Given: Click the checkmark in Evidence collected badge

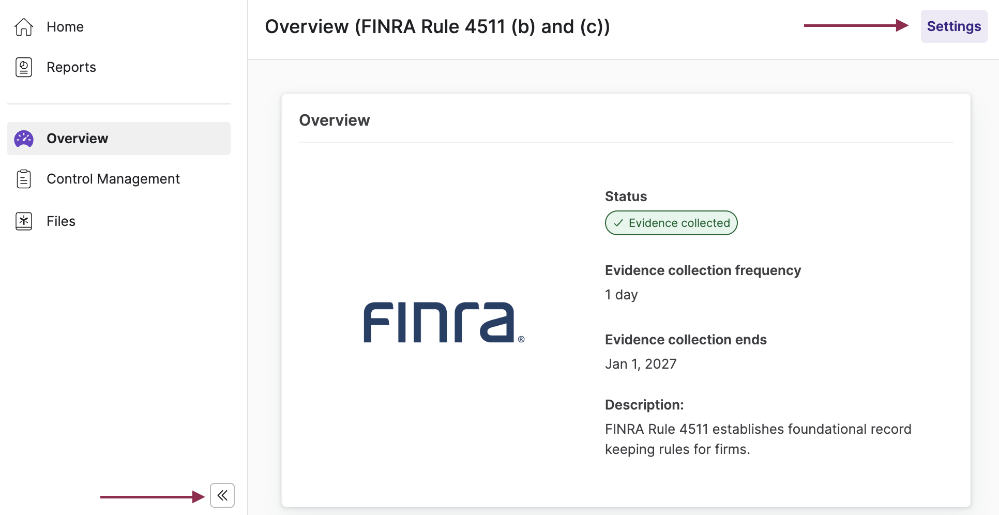Looking at the screenshot, I should click(618, 223).
